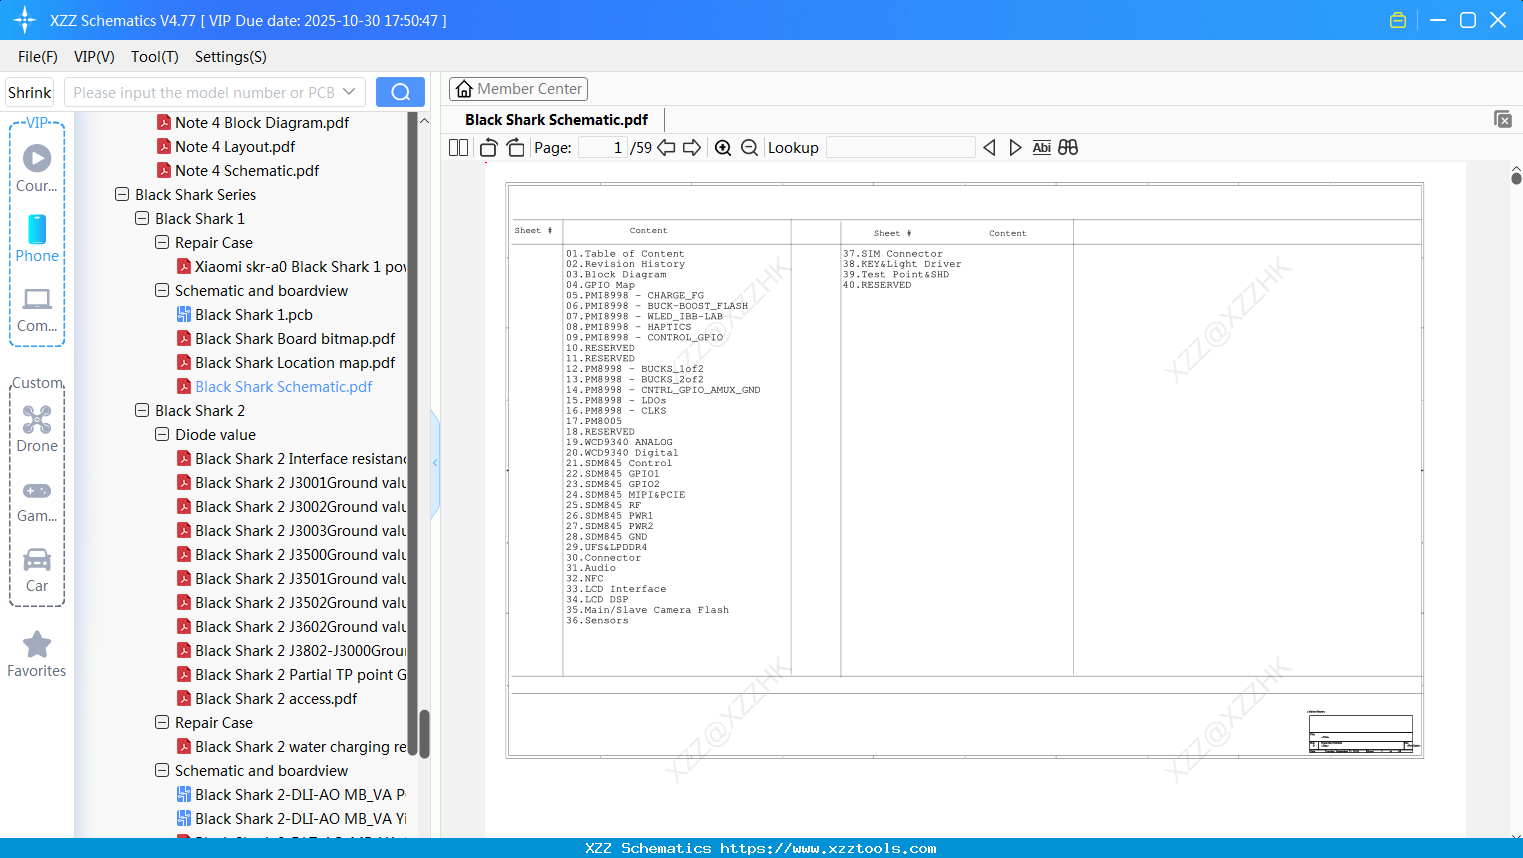Click the yellow VIP shop icon in title bar

[x=1398, y=20]
